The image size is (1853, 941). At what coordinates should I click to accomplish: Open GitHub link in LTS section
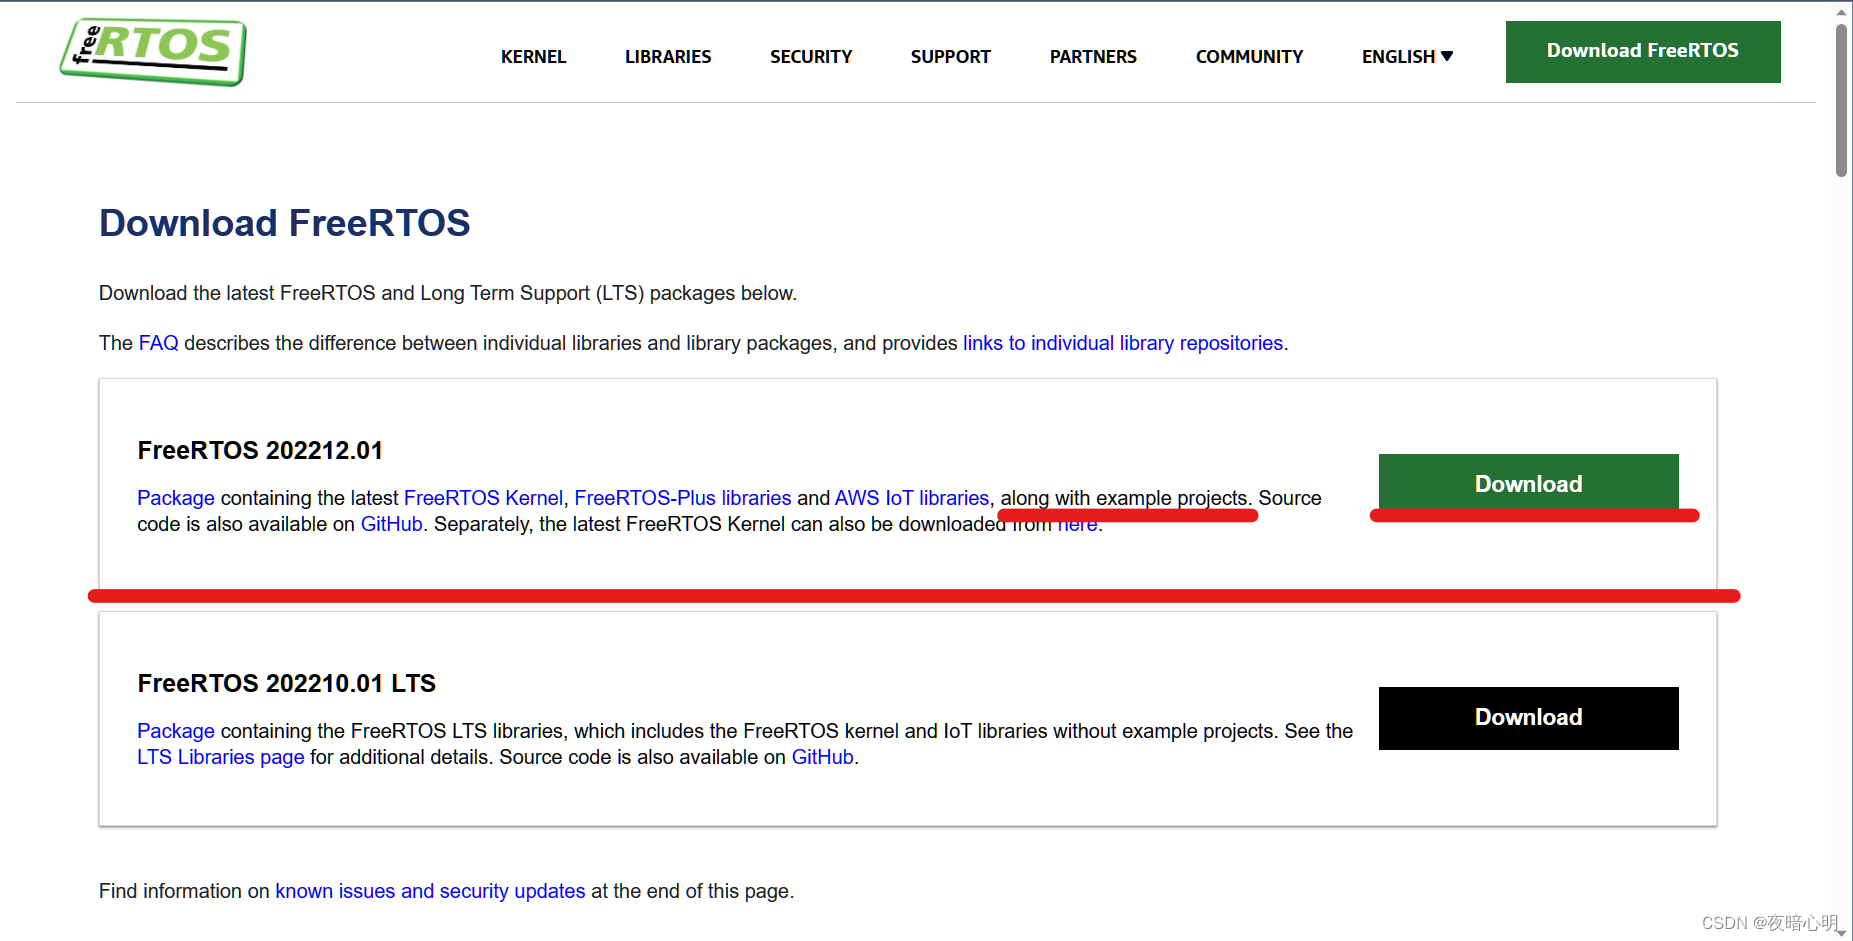click(x=822, y=757)
